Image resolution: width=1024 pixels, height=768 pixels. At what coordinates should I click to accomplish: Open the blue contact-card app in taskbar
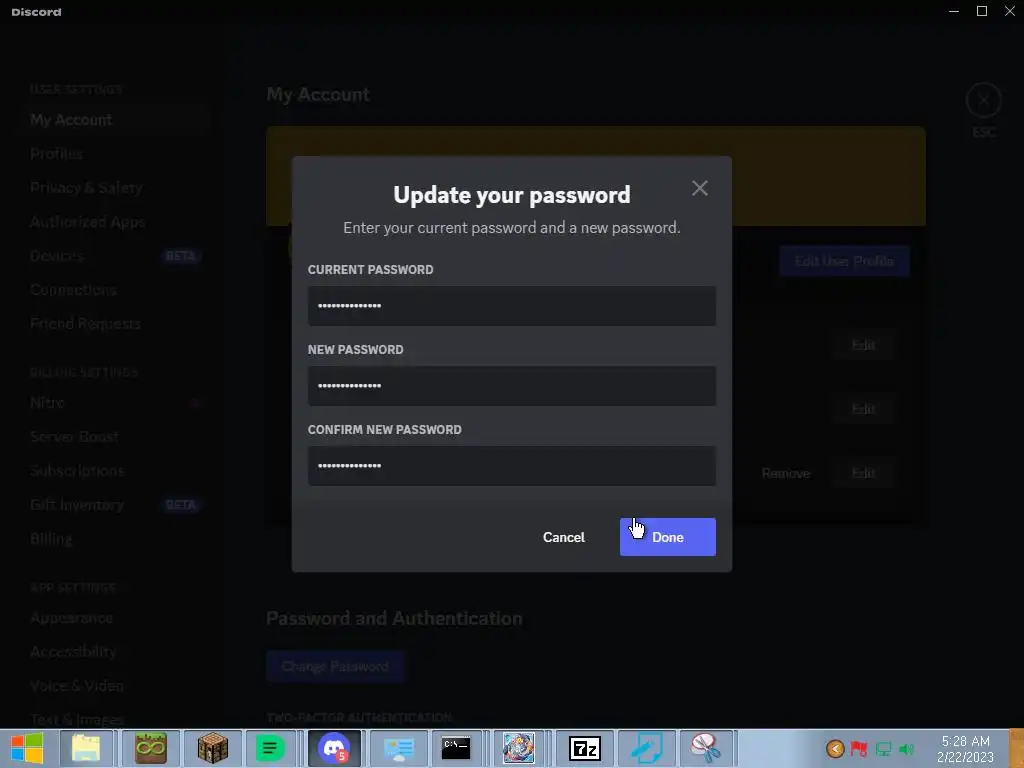pyautogui.click(x=398, y=748)
